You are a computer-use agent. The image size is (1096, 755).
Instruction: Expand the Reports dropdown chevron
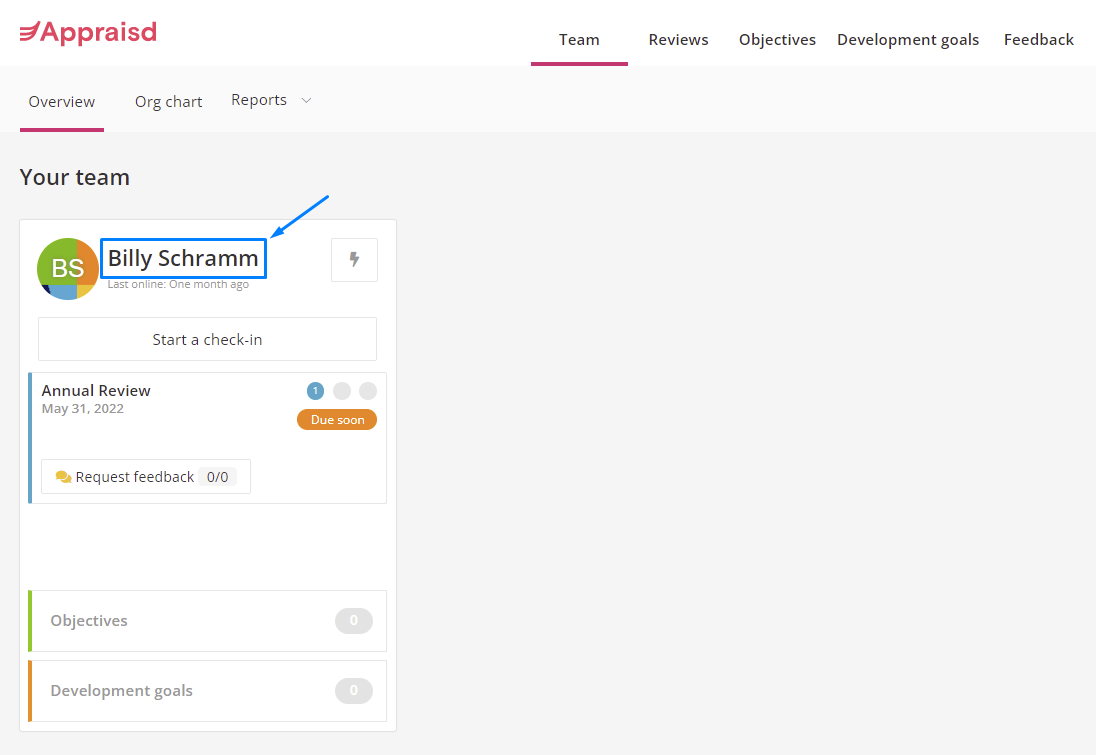click(x=306, y=101)
